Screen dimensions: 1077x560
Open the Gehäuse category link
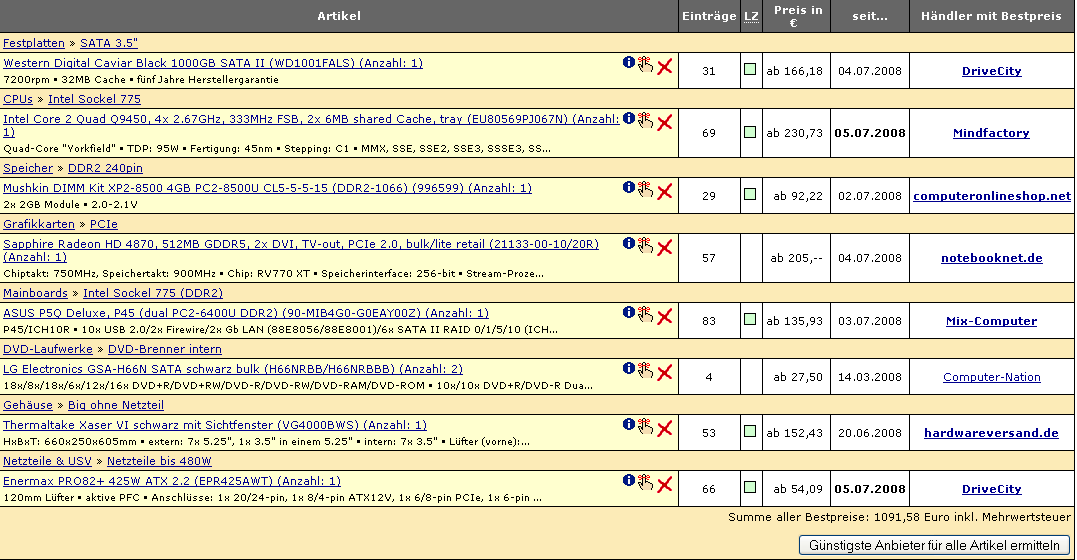[27, 405]
